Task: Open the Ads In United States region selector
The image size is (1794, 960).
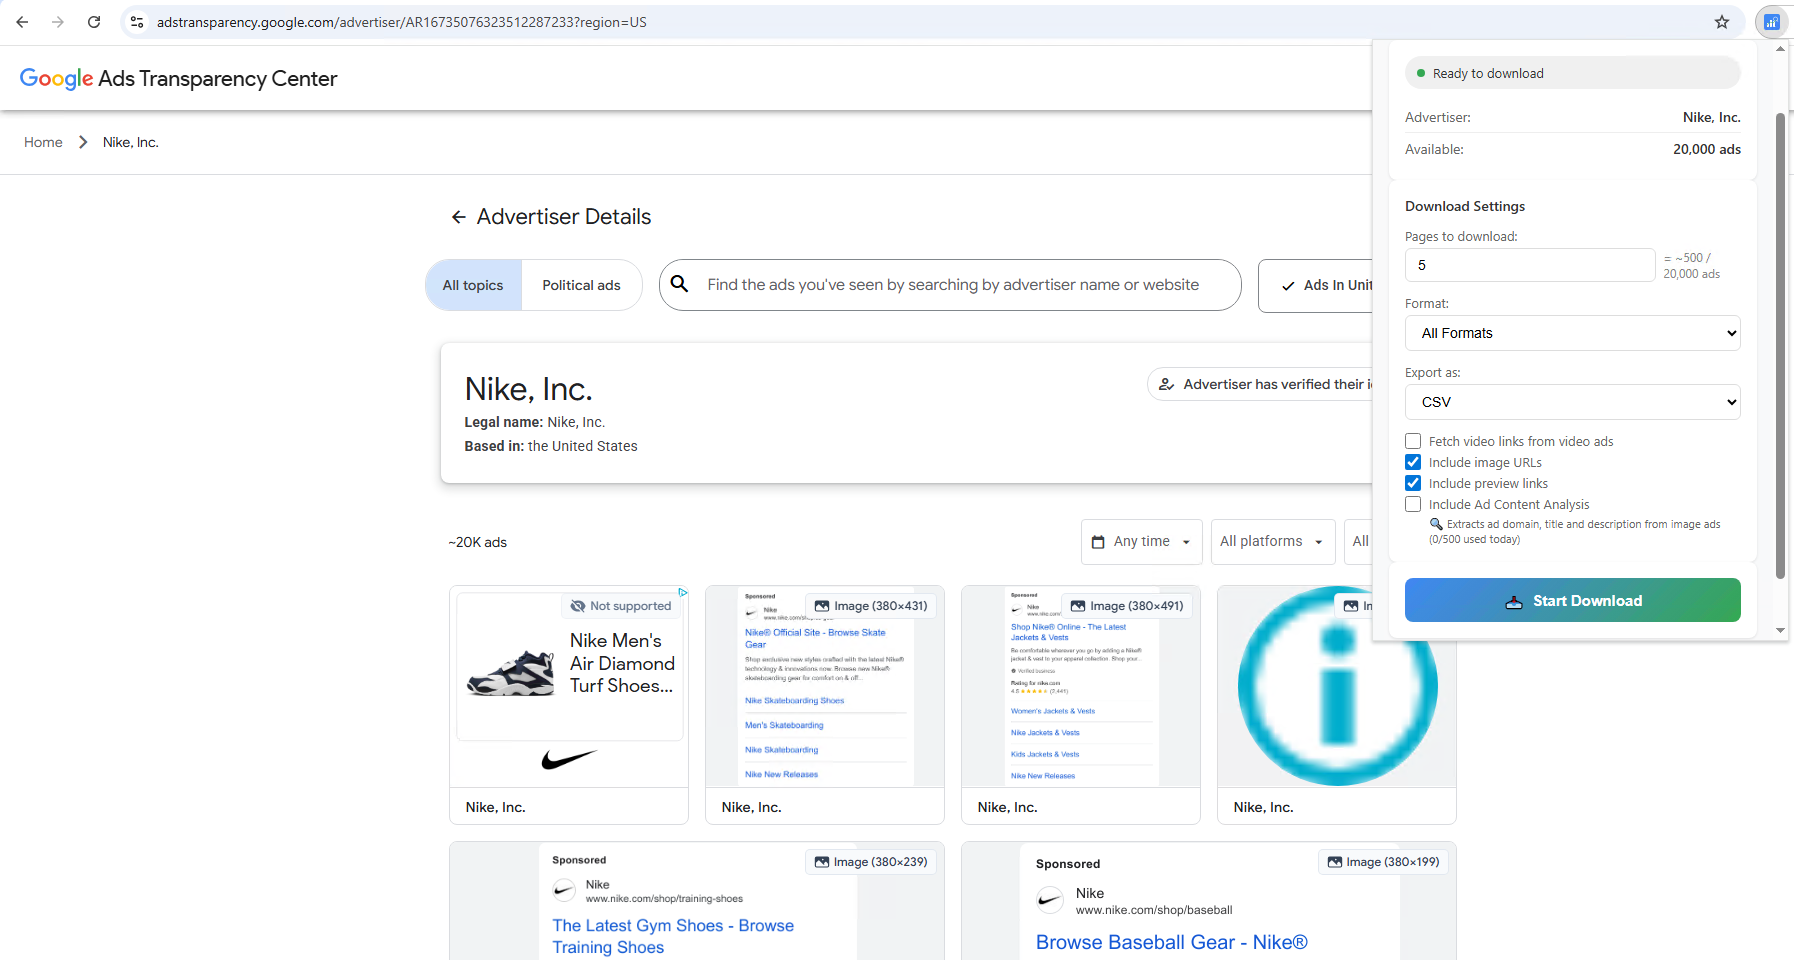Action: click(1316, 286)
